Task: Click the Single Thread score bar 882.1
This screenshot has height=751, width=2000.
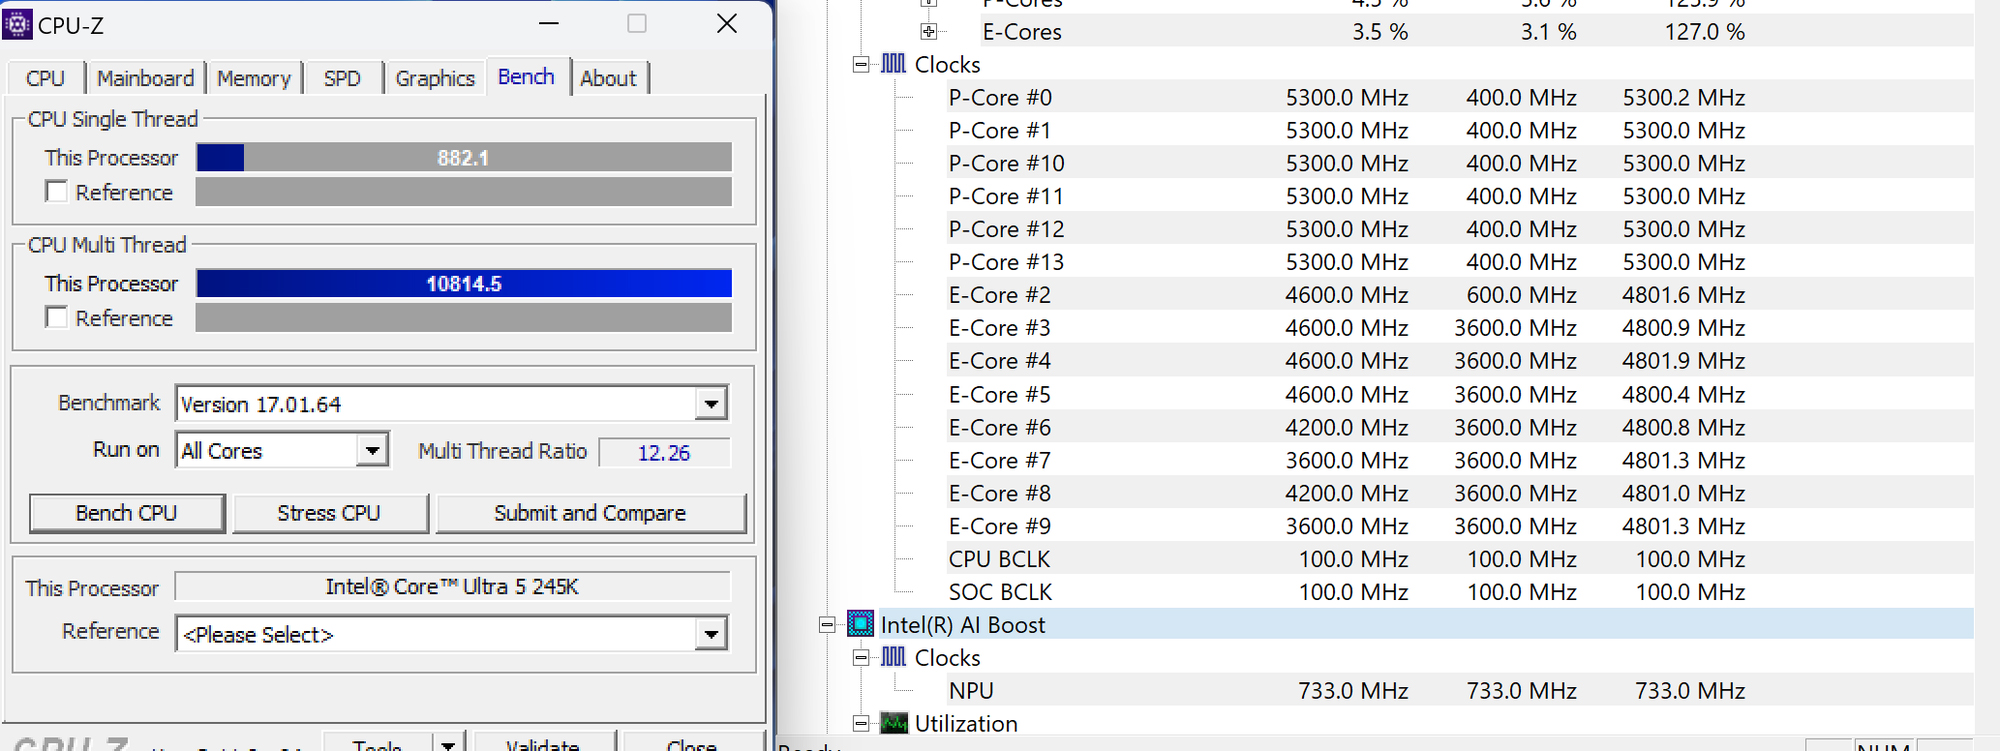Action: coord(464,158)
